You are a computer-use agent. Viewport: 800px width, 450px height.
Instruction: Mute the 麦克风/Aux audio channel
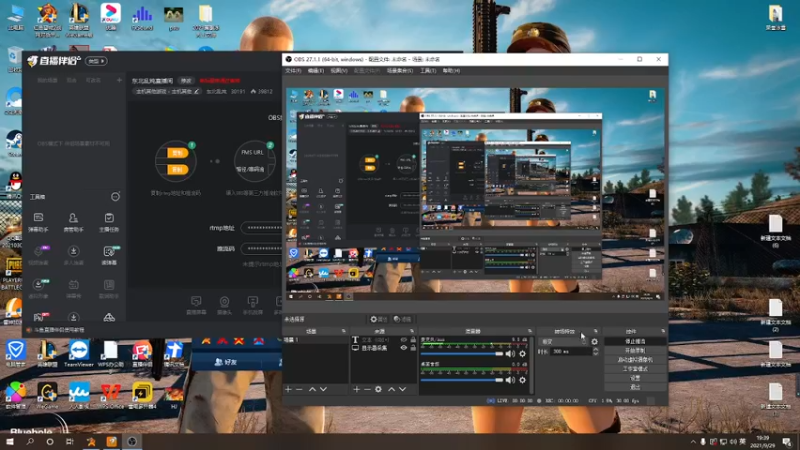tap(510, 354)
